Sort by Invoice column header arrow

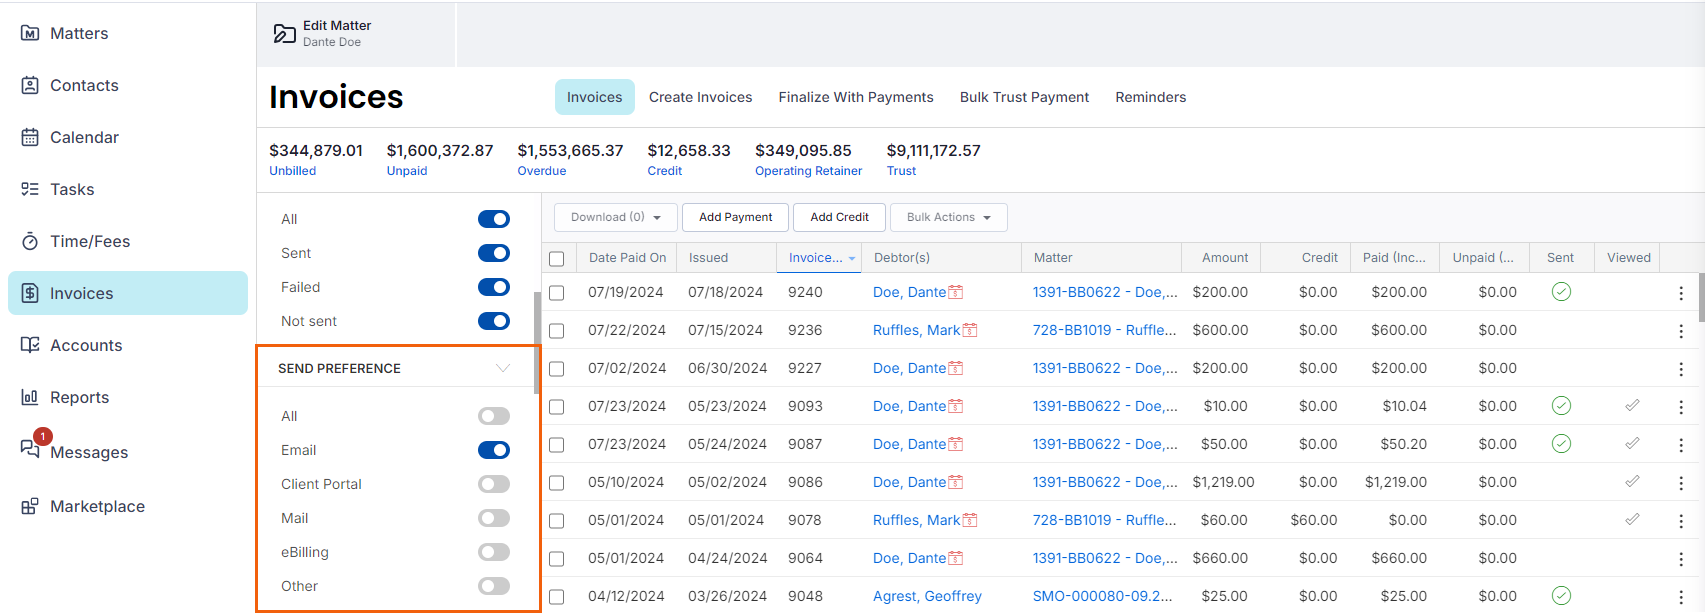click(852, 258)
